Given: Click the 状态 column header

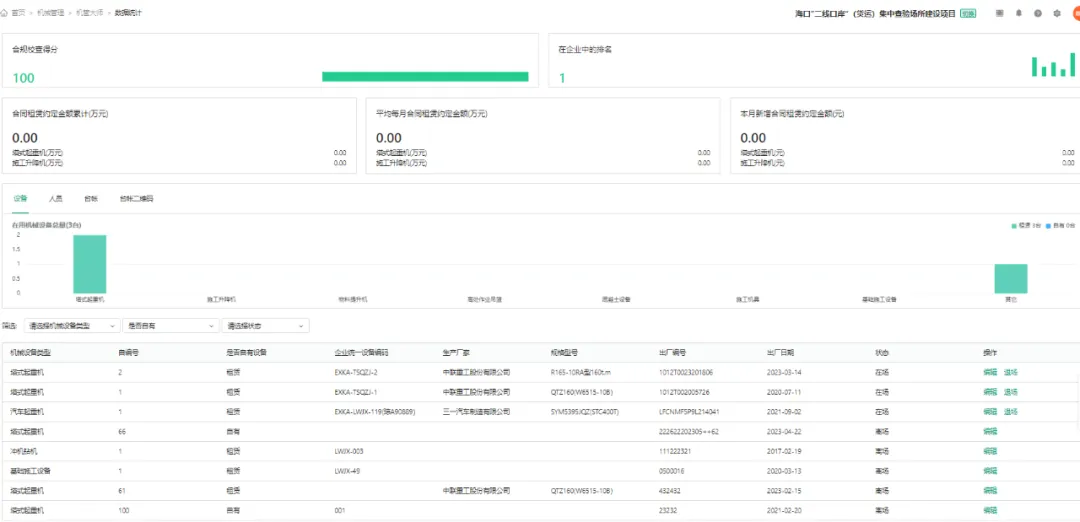Looking at the screenshot, I should pos(882,353).
